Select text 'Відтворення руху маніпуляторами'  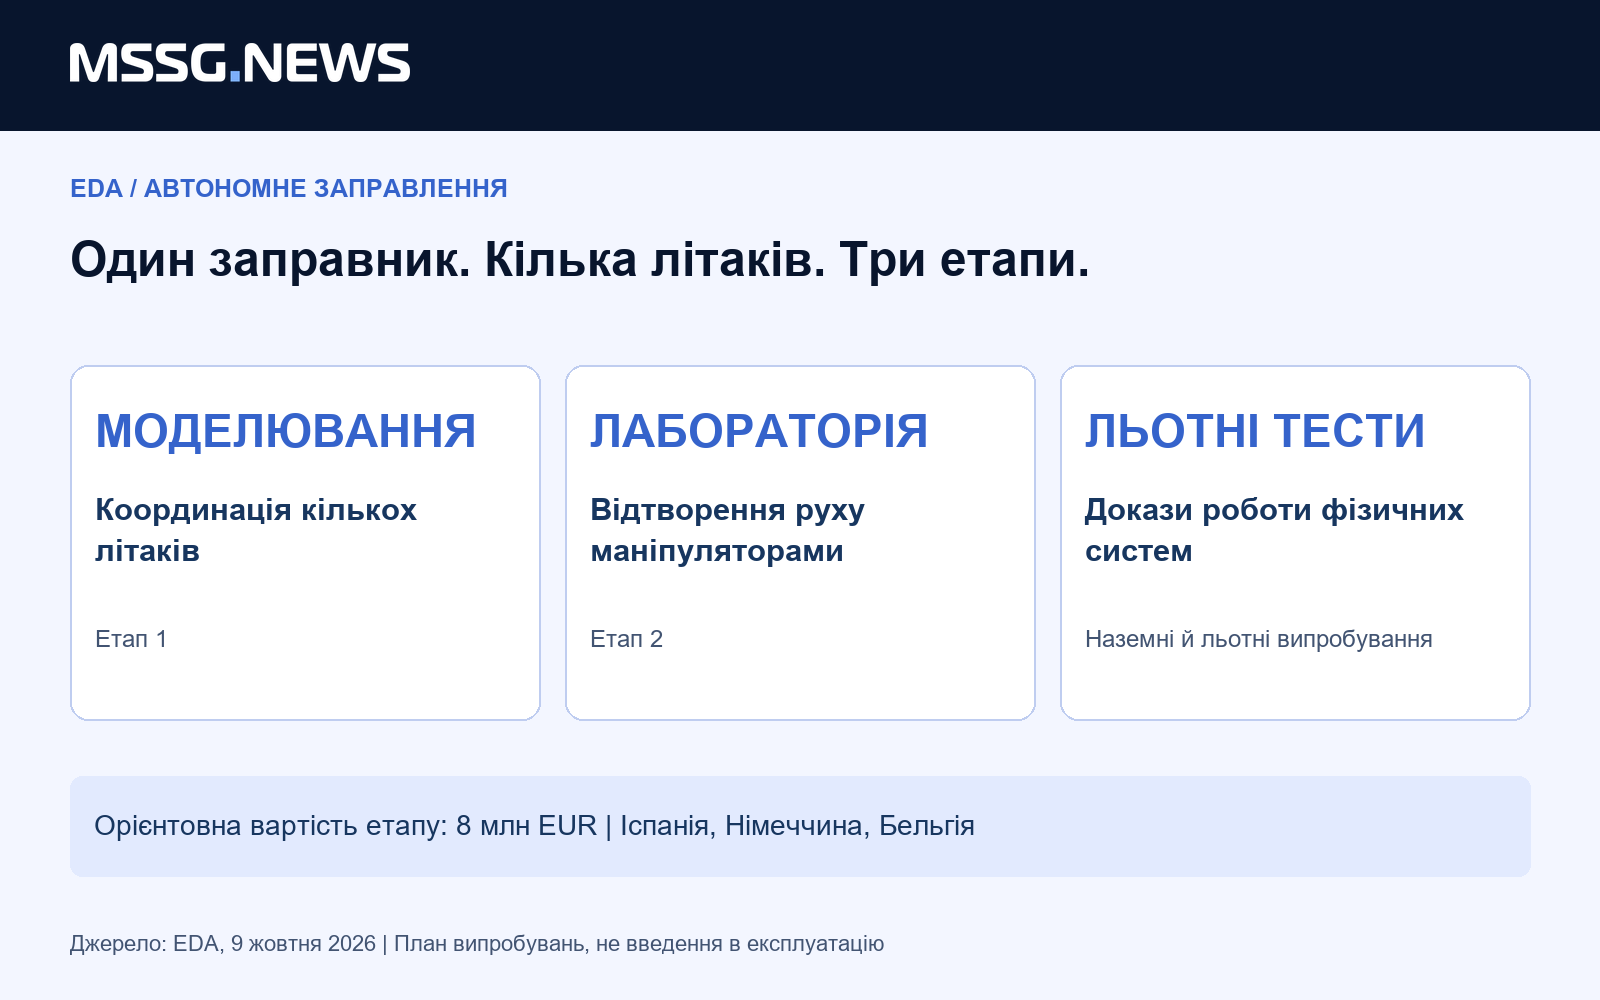tap(728, 530)
